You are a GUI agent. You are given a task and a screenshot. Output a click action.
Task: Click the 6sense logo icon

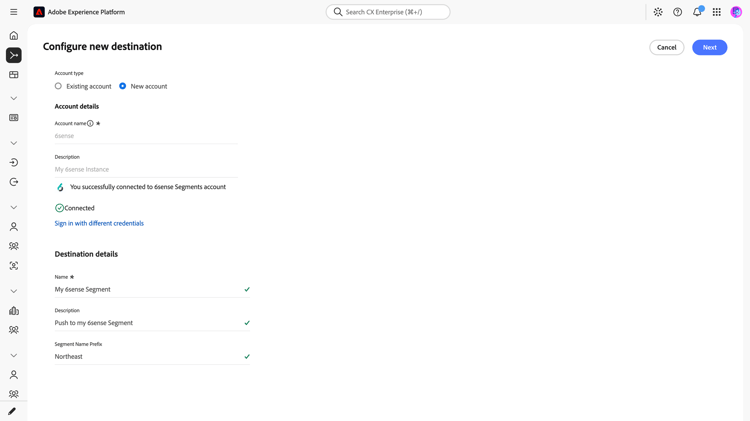pyautogui.click(x=60, y=187)
